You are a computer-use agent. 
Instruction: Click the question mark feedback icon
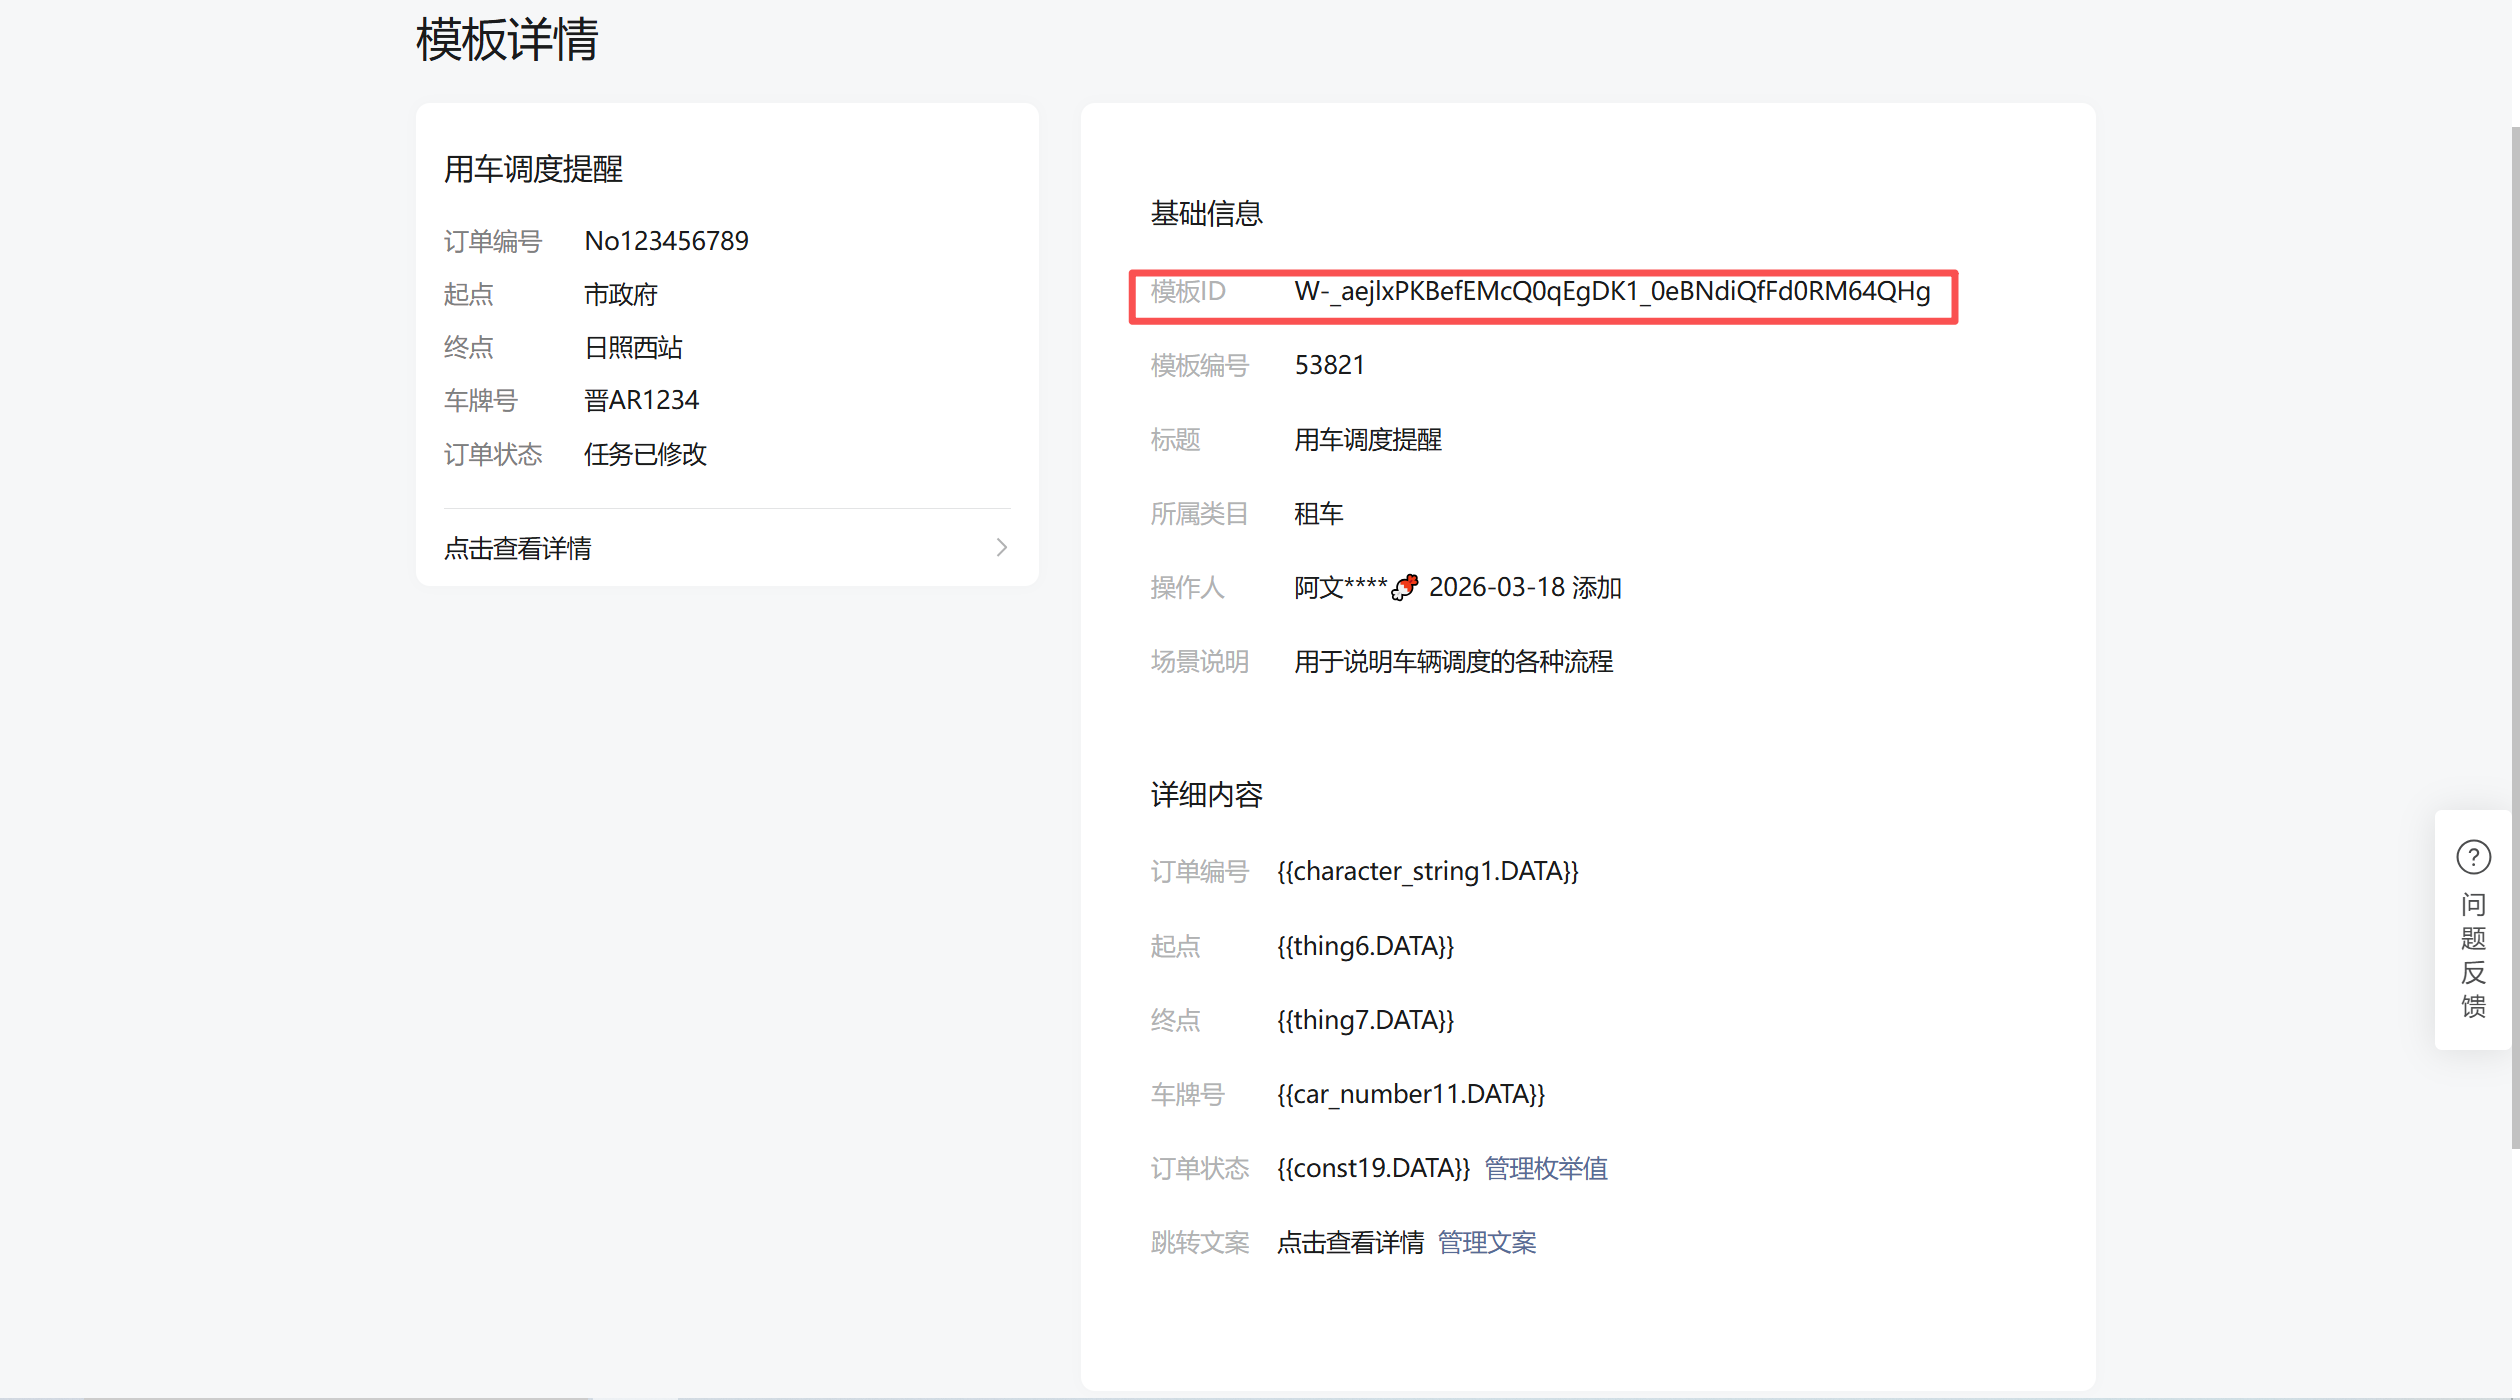pos(2473,857)
